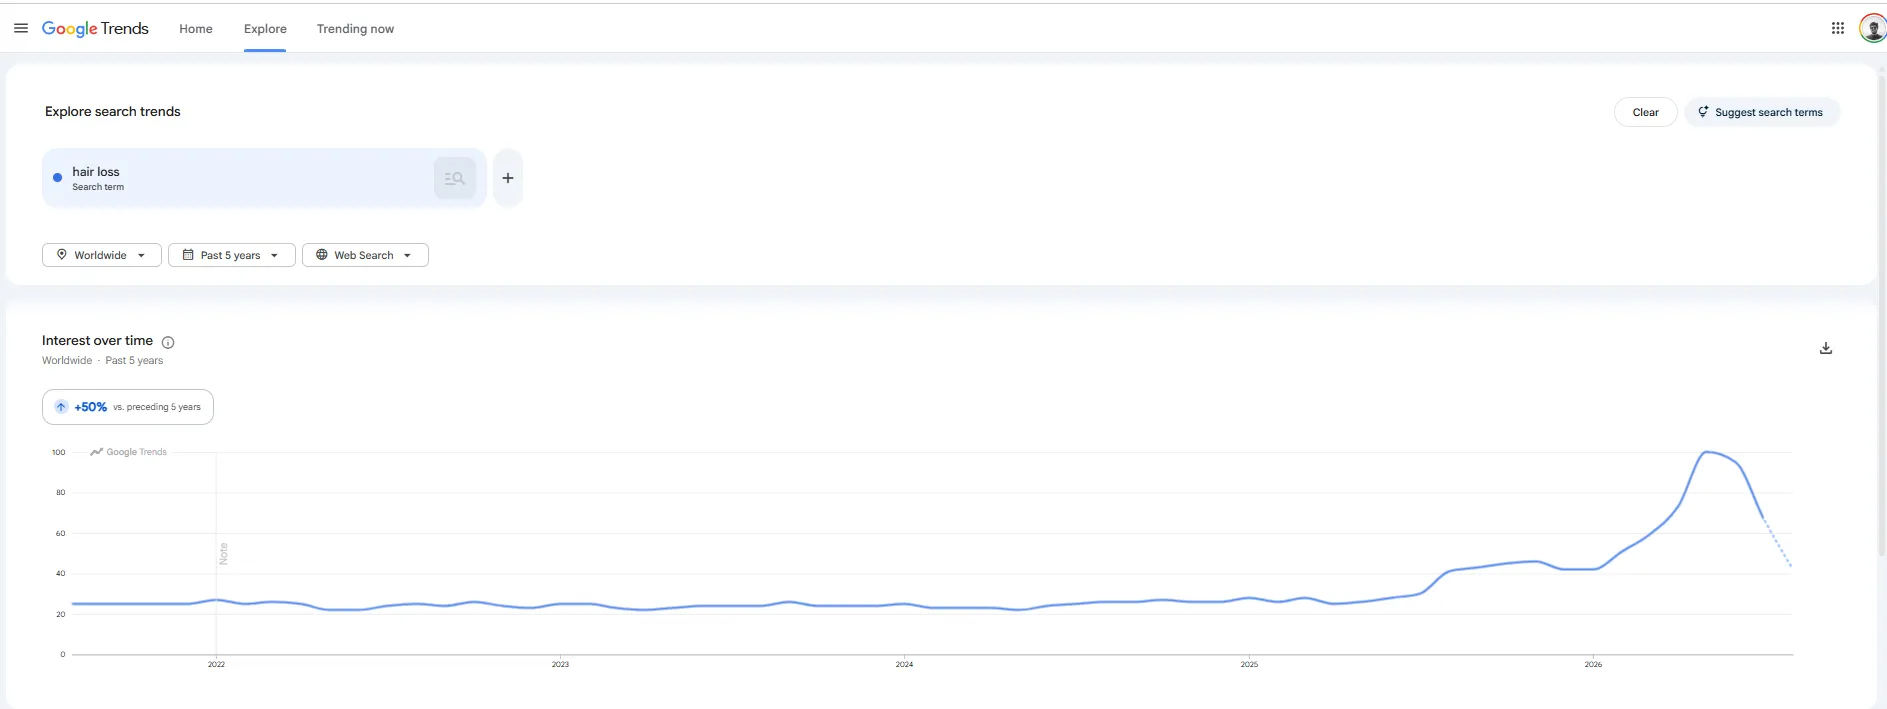Click the search term lookup icon
The width and height of the screenshot is (1887, 709).
pos(455,178)
